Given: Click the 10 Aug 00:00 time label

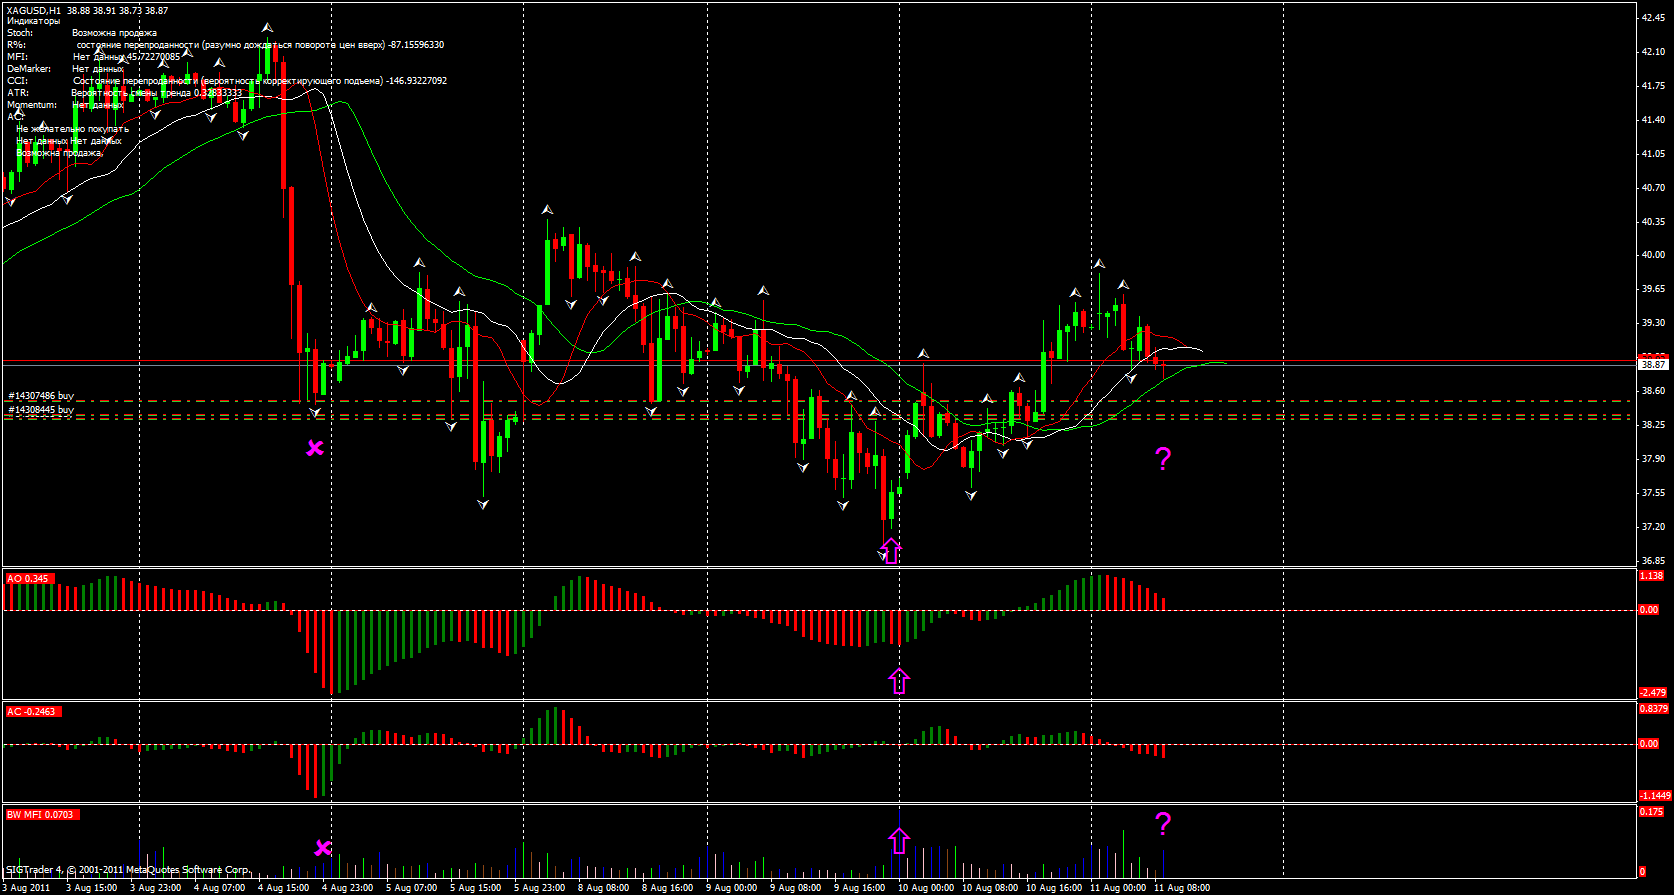Looking at the screenshot, I should pos(925,888).
